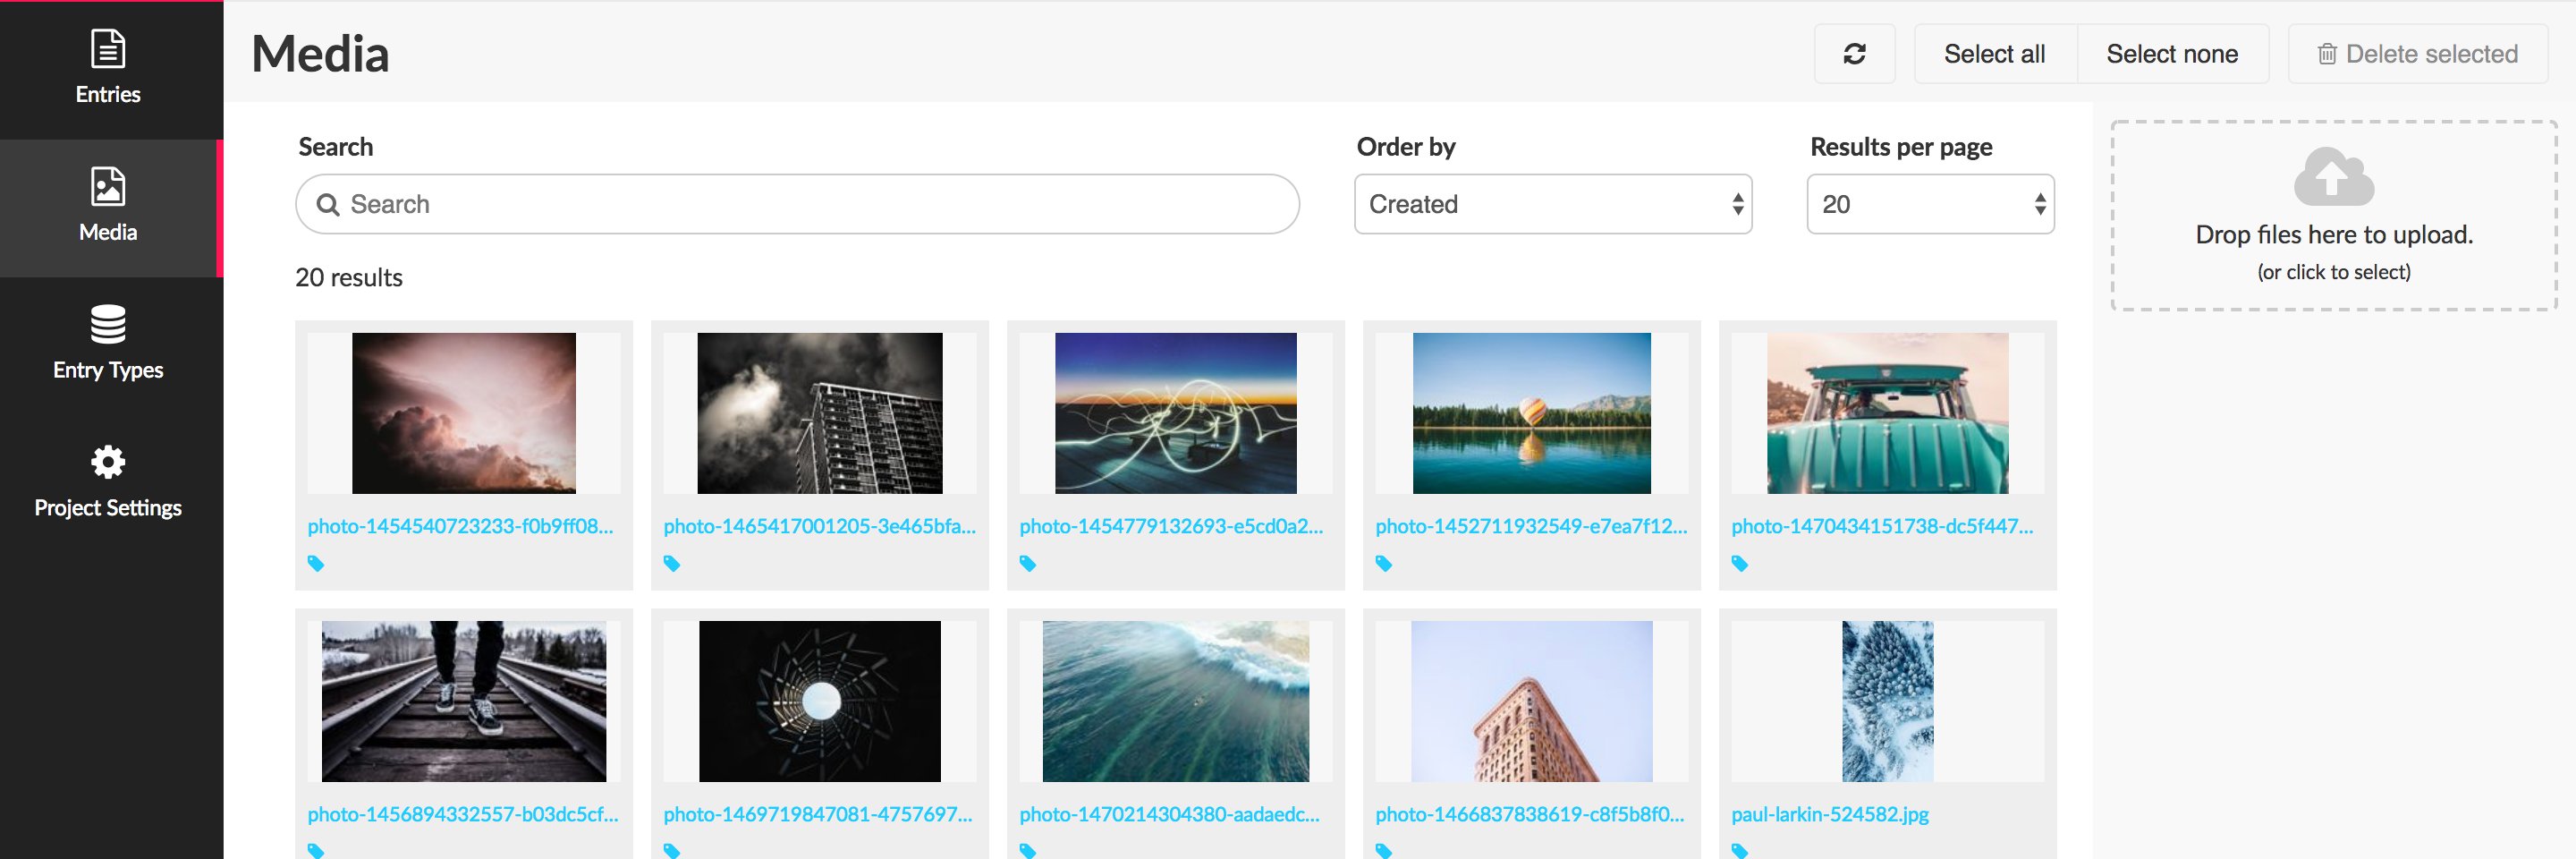2576x859 pixels.
Task: Select the teal vintage car thumbnail
Action: (x=1888, y=413)
